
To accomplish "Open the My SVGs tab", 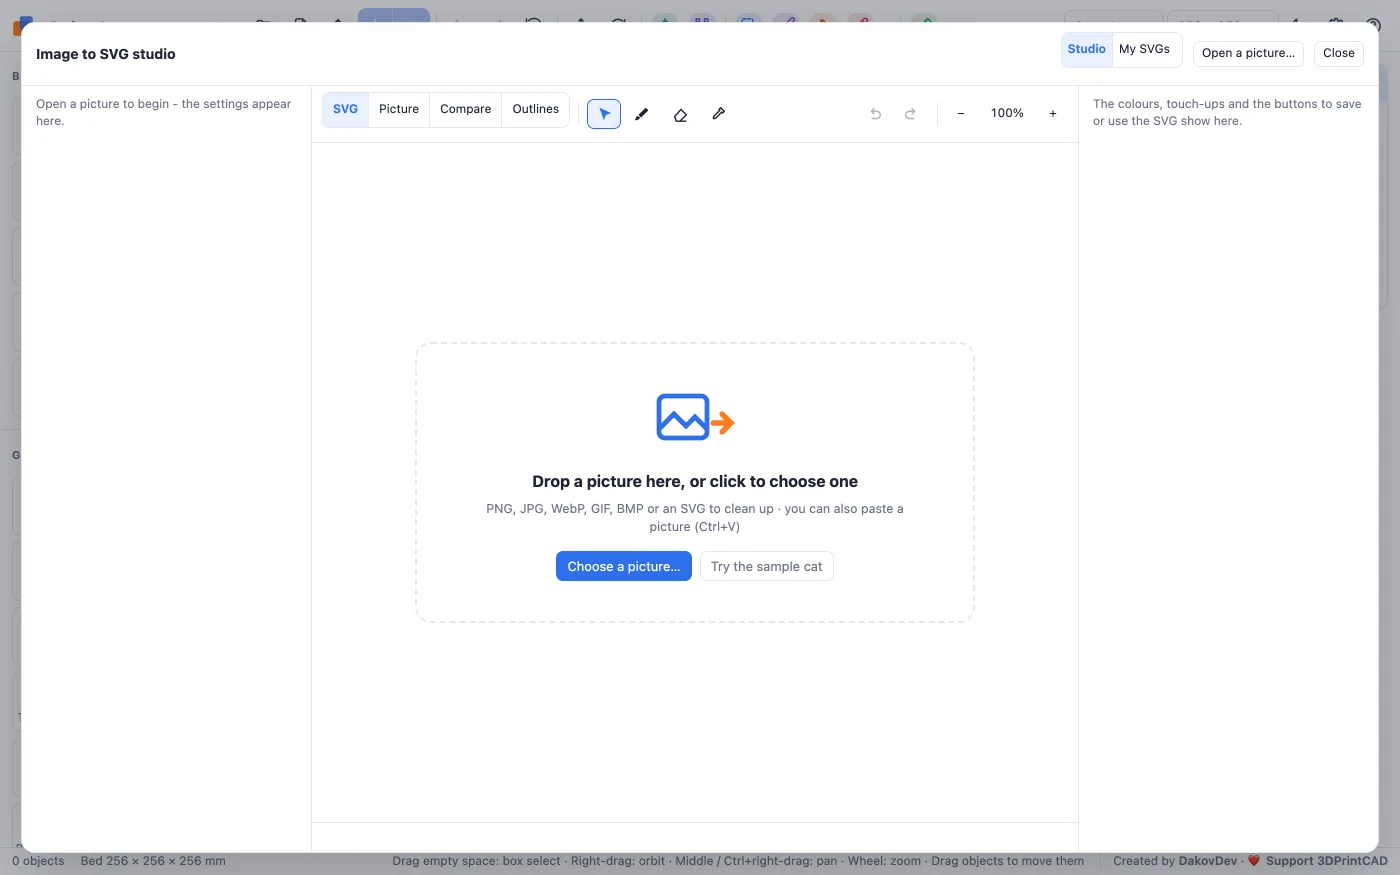I will click(1145, 49).
